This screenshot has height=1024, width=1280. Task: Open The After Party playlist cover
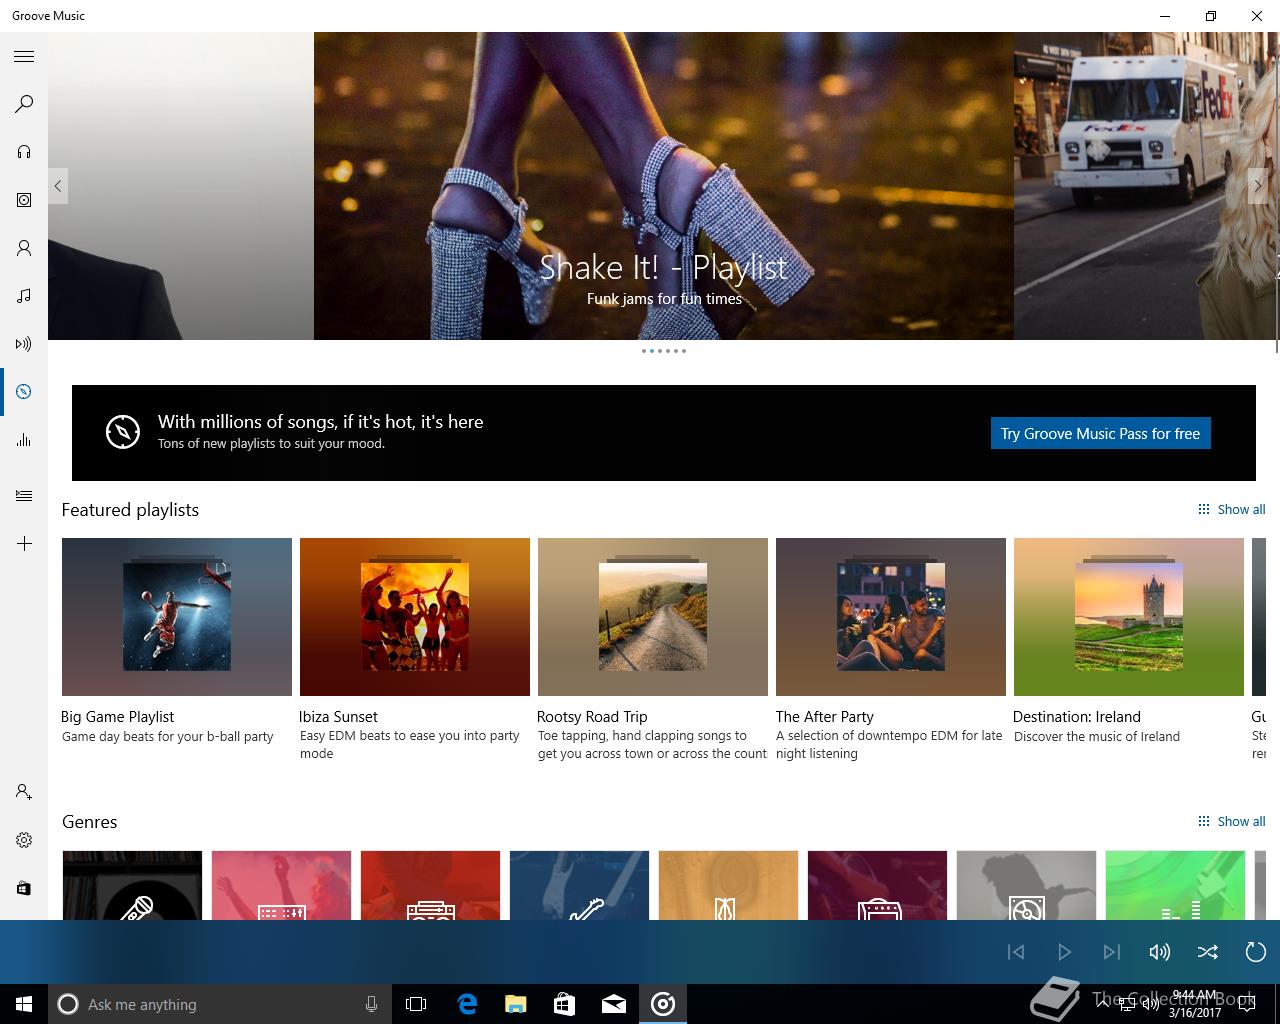(x=891, y=617)
